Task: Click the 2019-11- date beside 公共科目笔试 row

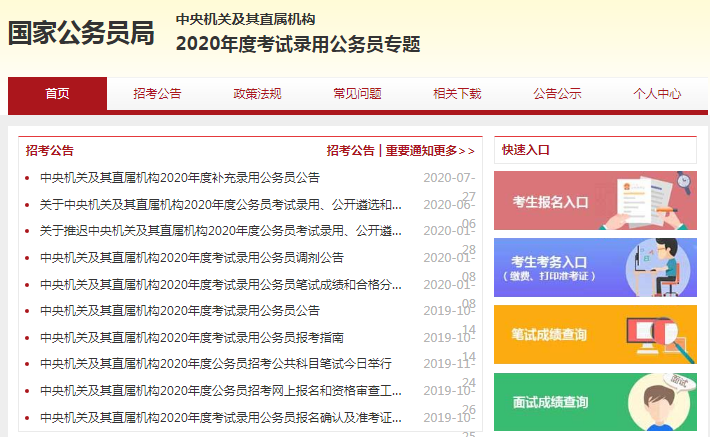Action: (449, 364)
